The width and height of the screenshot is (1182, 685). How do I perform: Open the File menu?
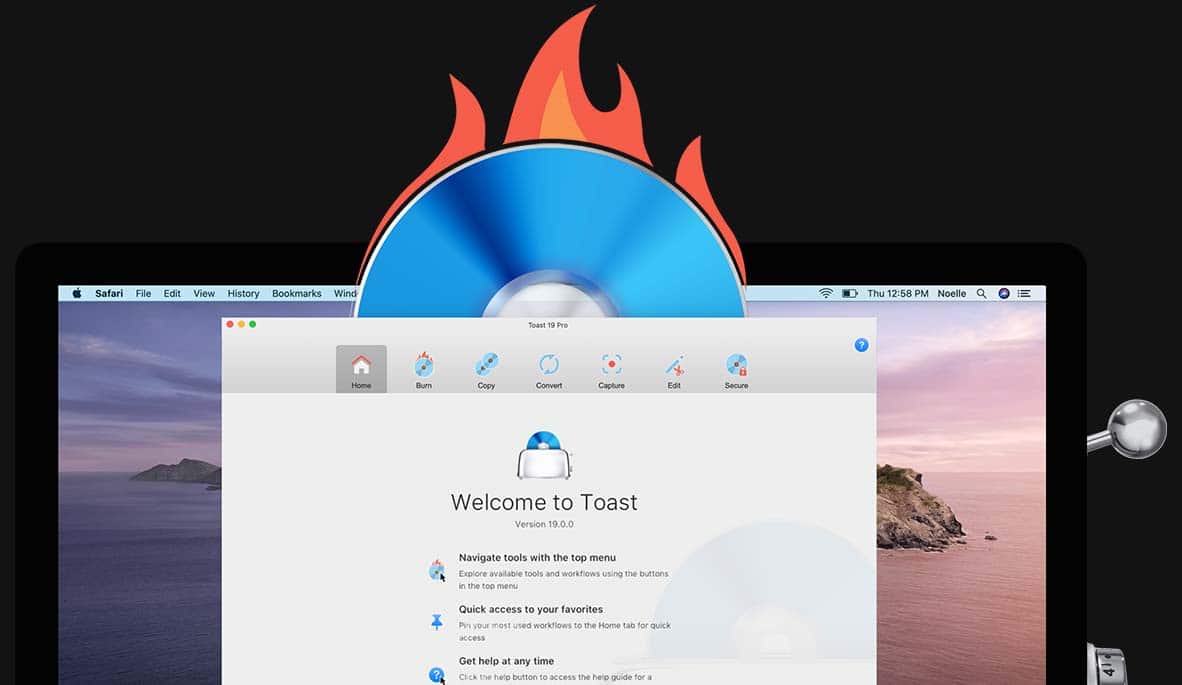(x=143, y=293)
